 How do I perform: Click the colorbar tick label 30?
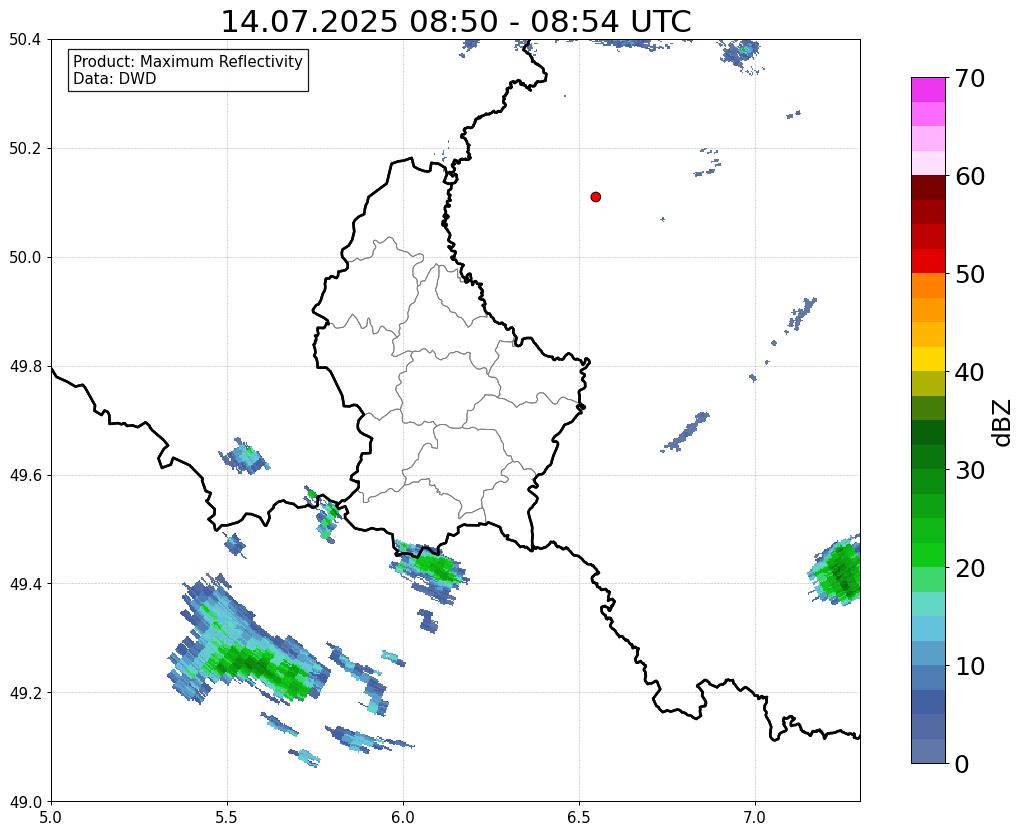[x=969, y=470]
